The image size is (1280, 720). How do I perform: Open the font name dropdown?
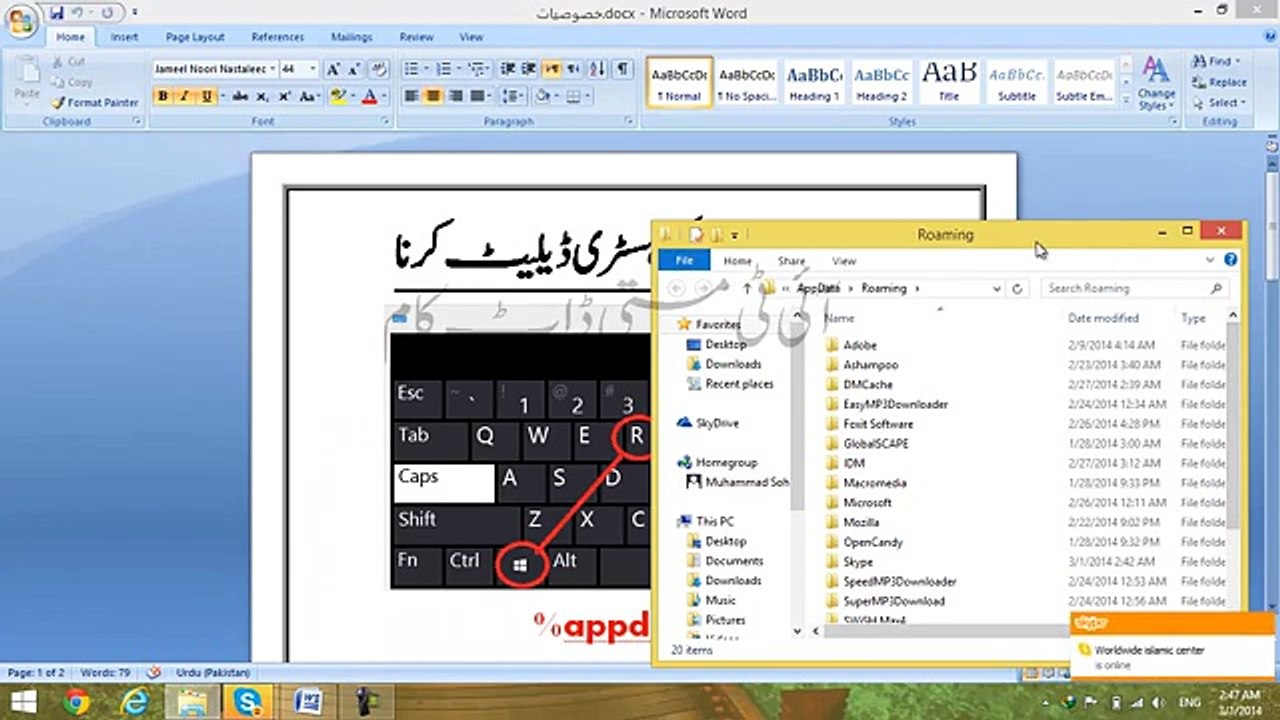click(273, 70)
